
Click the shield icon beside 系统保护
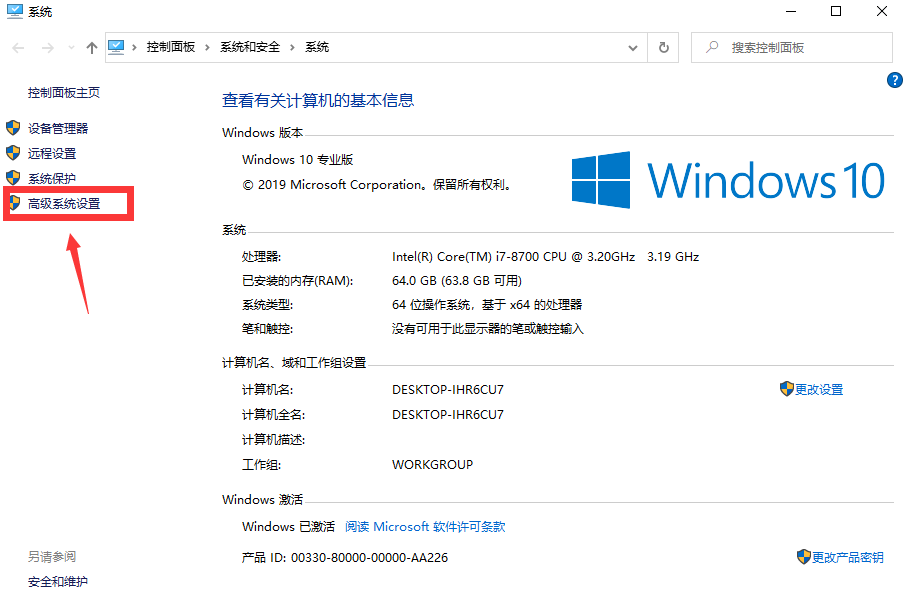[13, 178]
